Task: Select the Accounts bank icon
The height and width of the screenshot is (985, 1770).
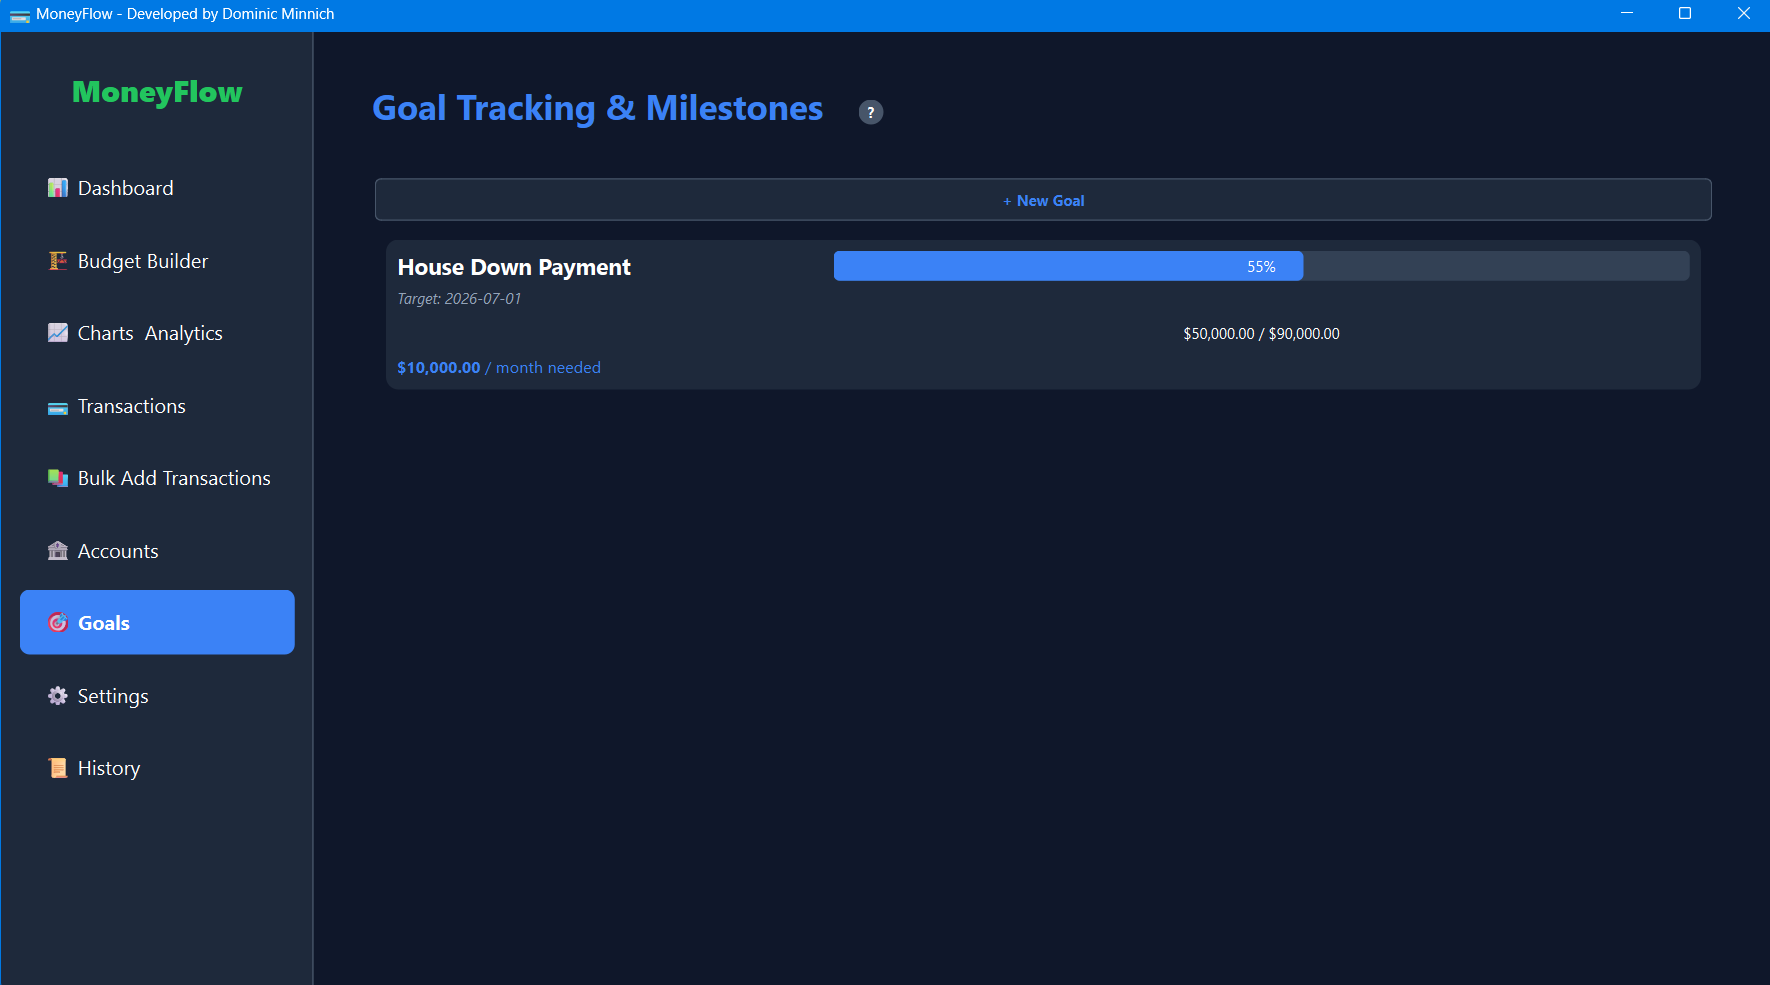Action: coord(57,550)
